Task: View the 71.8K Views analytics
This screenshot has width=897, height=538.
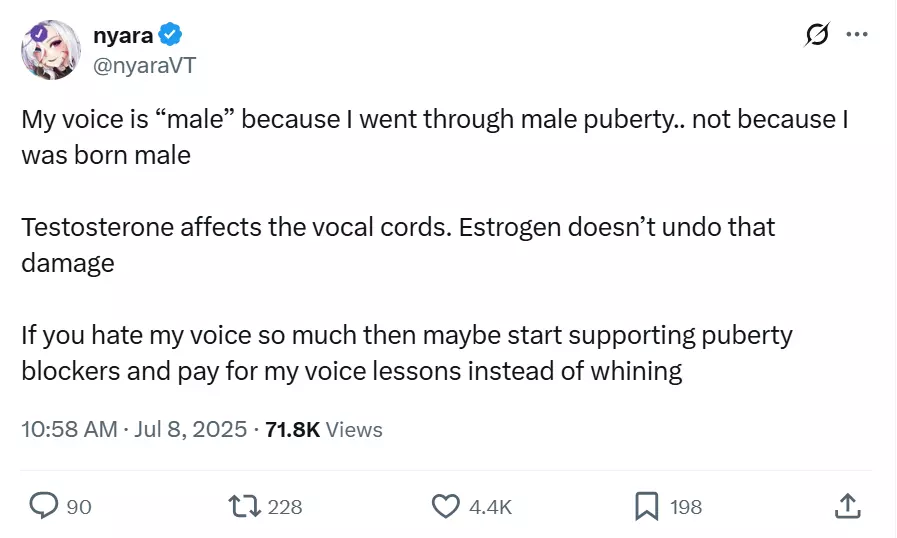Action: [324, 430]
